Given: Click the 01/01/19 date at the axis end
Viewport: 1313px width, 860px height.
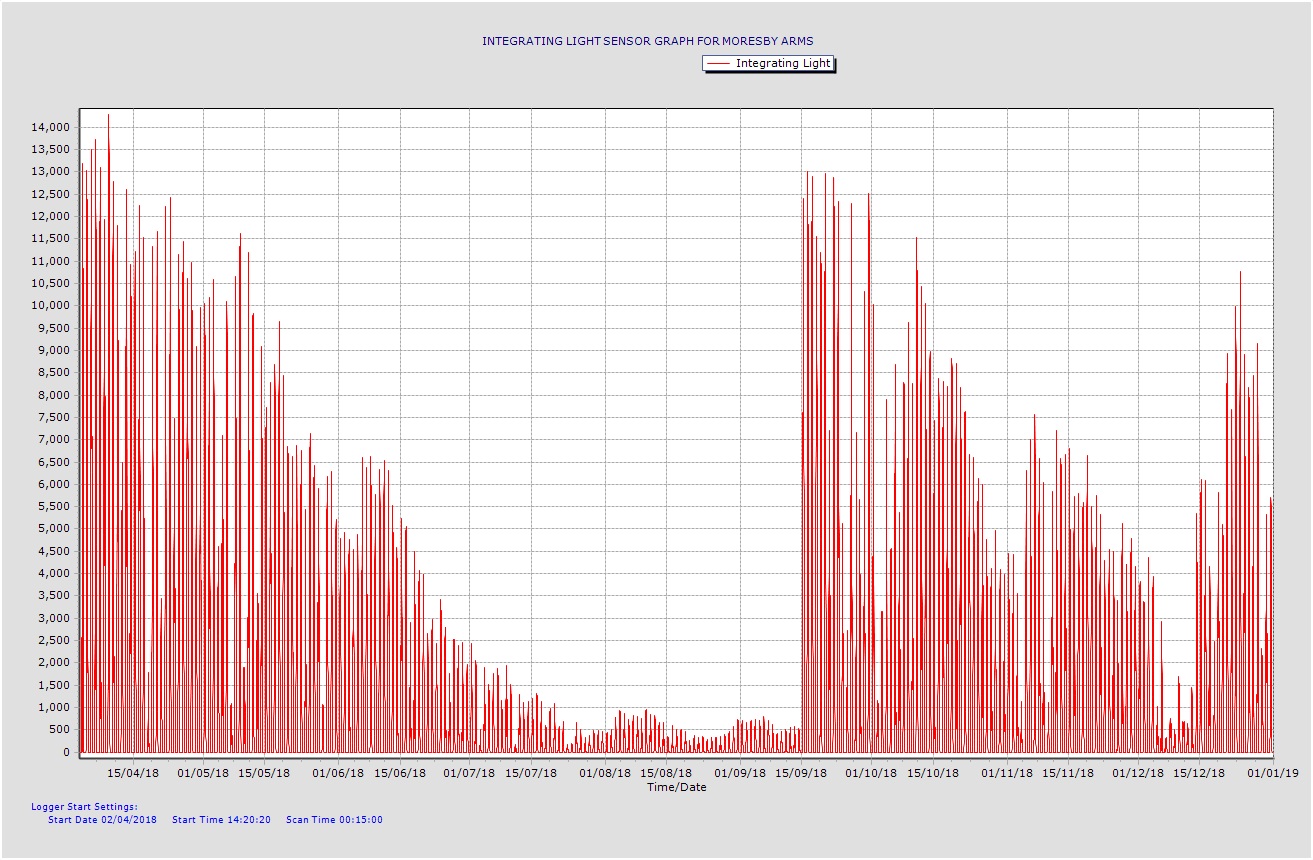Looking at the screenshot, I should pos(1271,773).
